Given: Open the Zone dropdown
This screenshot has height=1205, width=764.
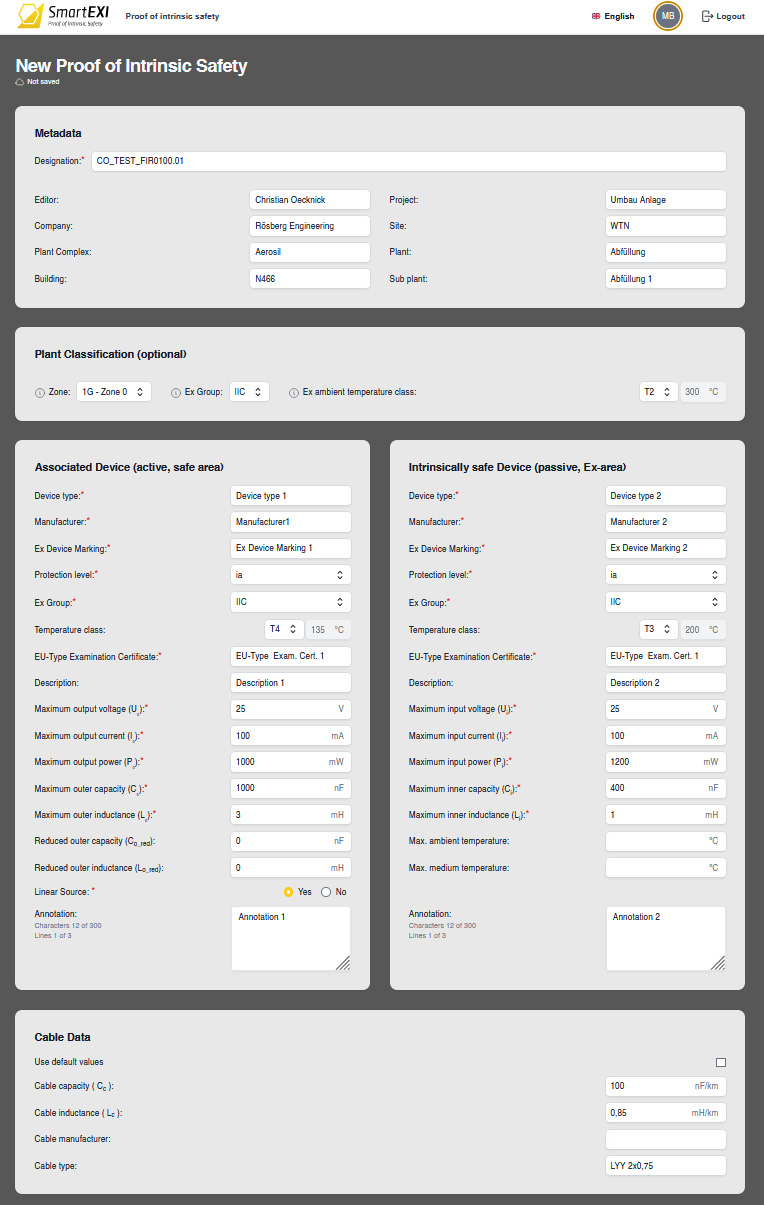Looking at the screenshot, I should [x=114, y=392].
